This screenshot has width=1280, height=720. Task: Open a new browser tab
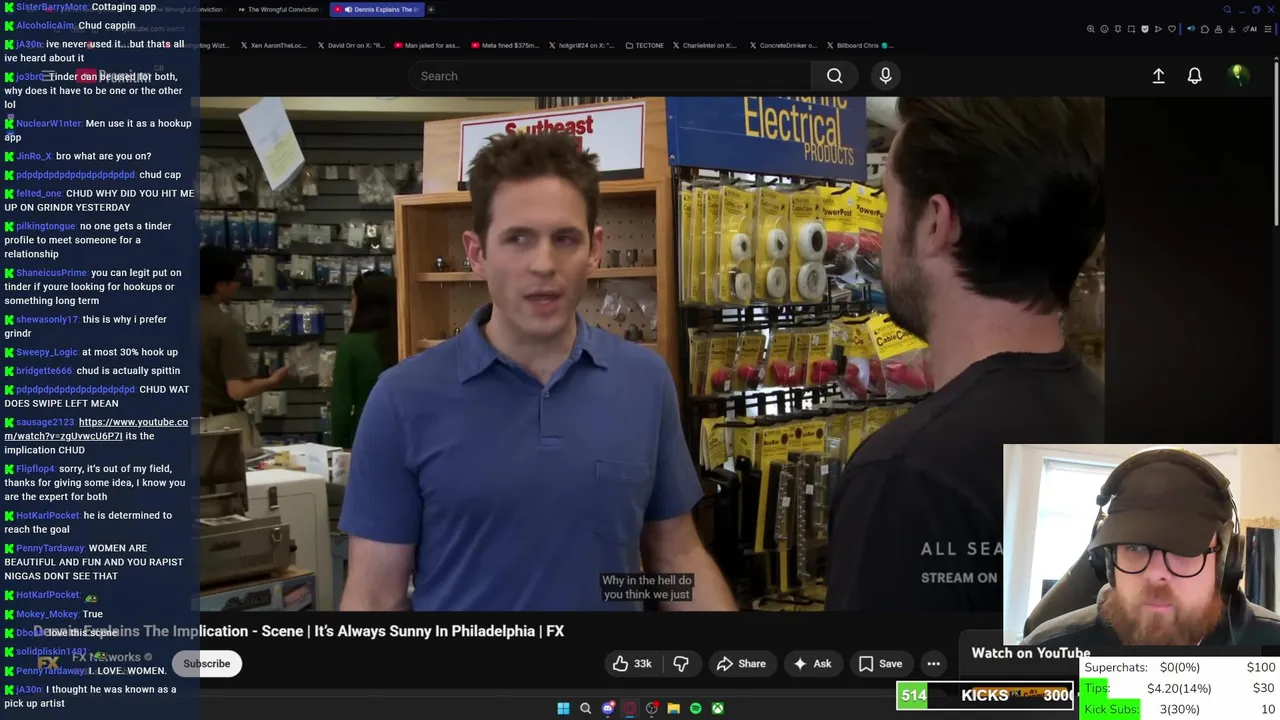[x=431, y=9]
